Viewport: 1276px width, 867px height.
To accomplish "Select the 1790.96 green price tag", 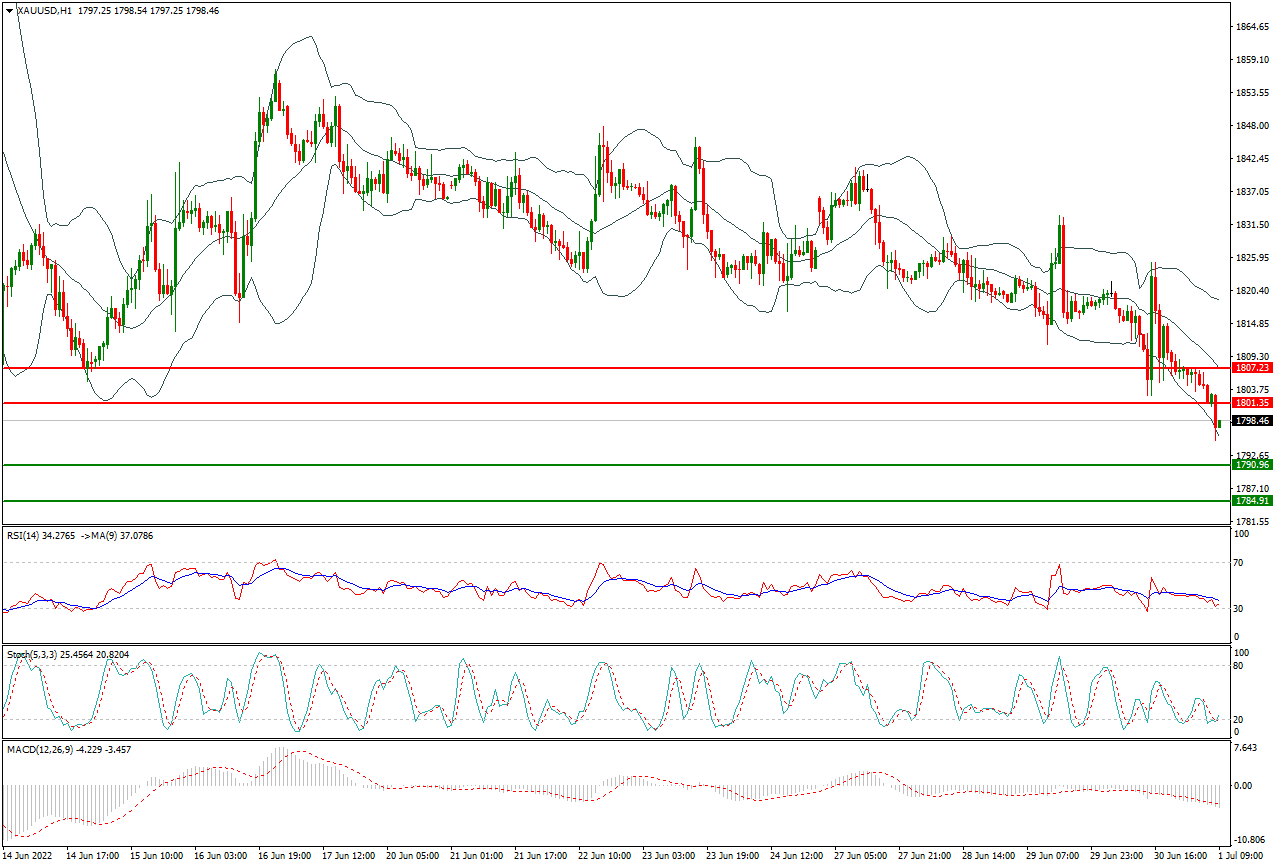I will click(1252, 465).
